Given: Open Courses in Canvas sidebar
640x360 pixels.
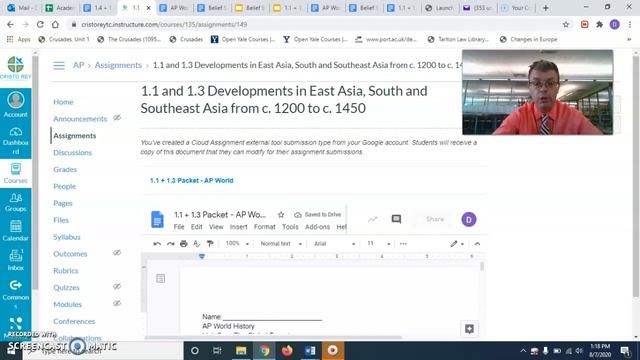Looking at the screenshot, I should click(16, 173).
